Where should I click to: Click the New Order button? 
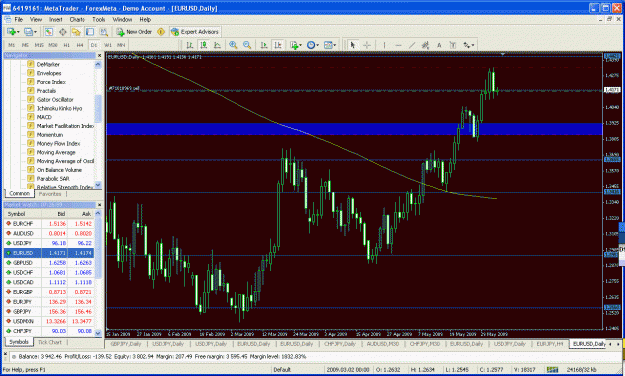coord(134,32)
